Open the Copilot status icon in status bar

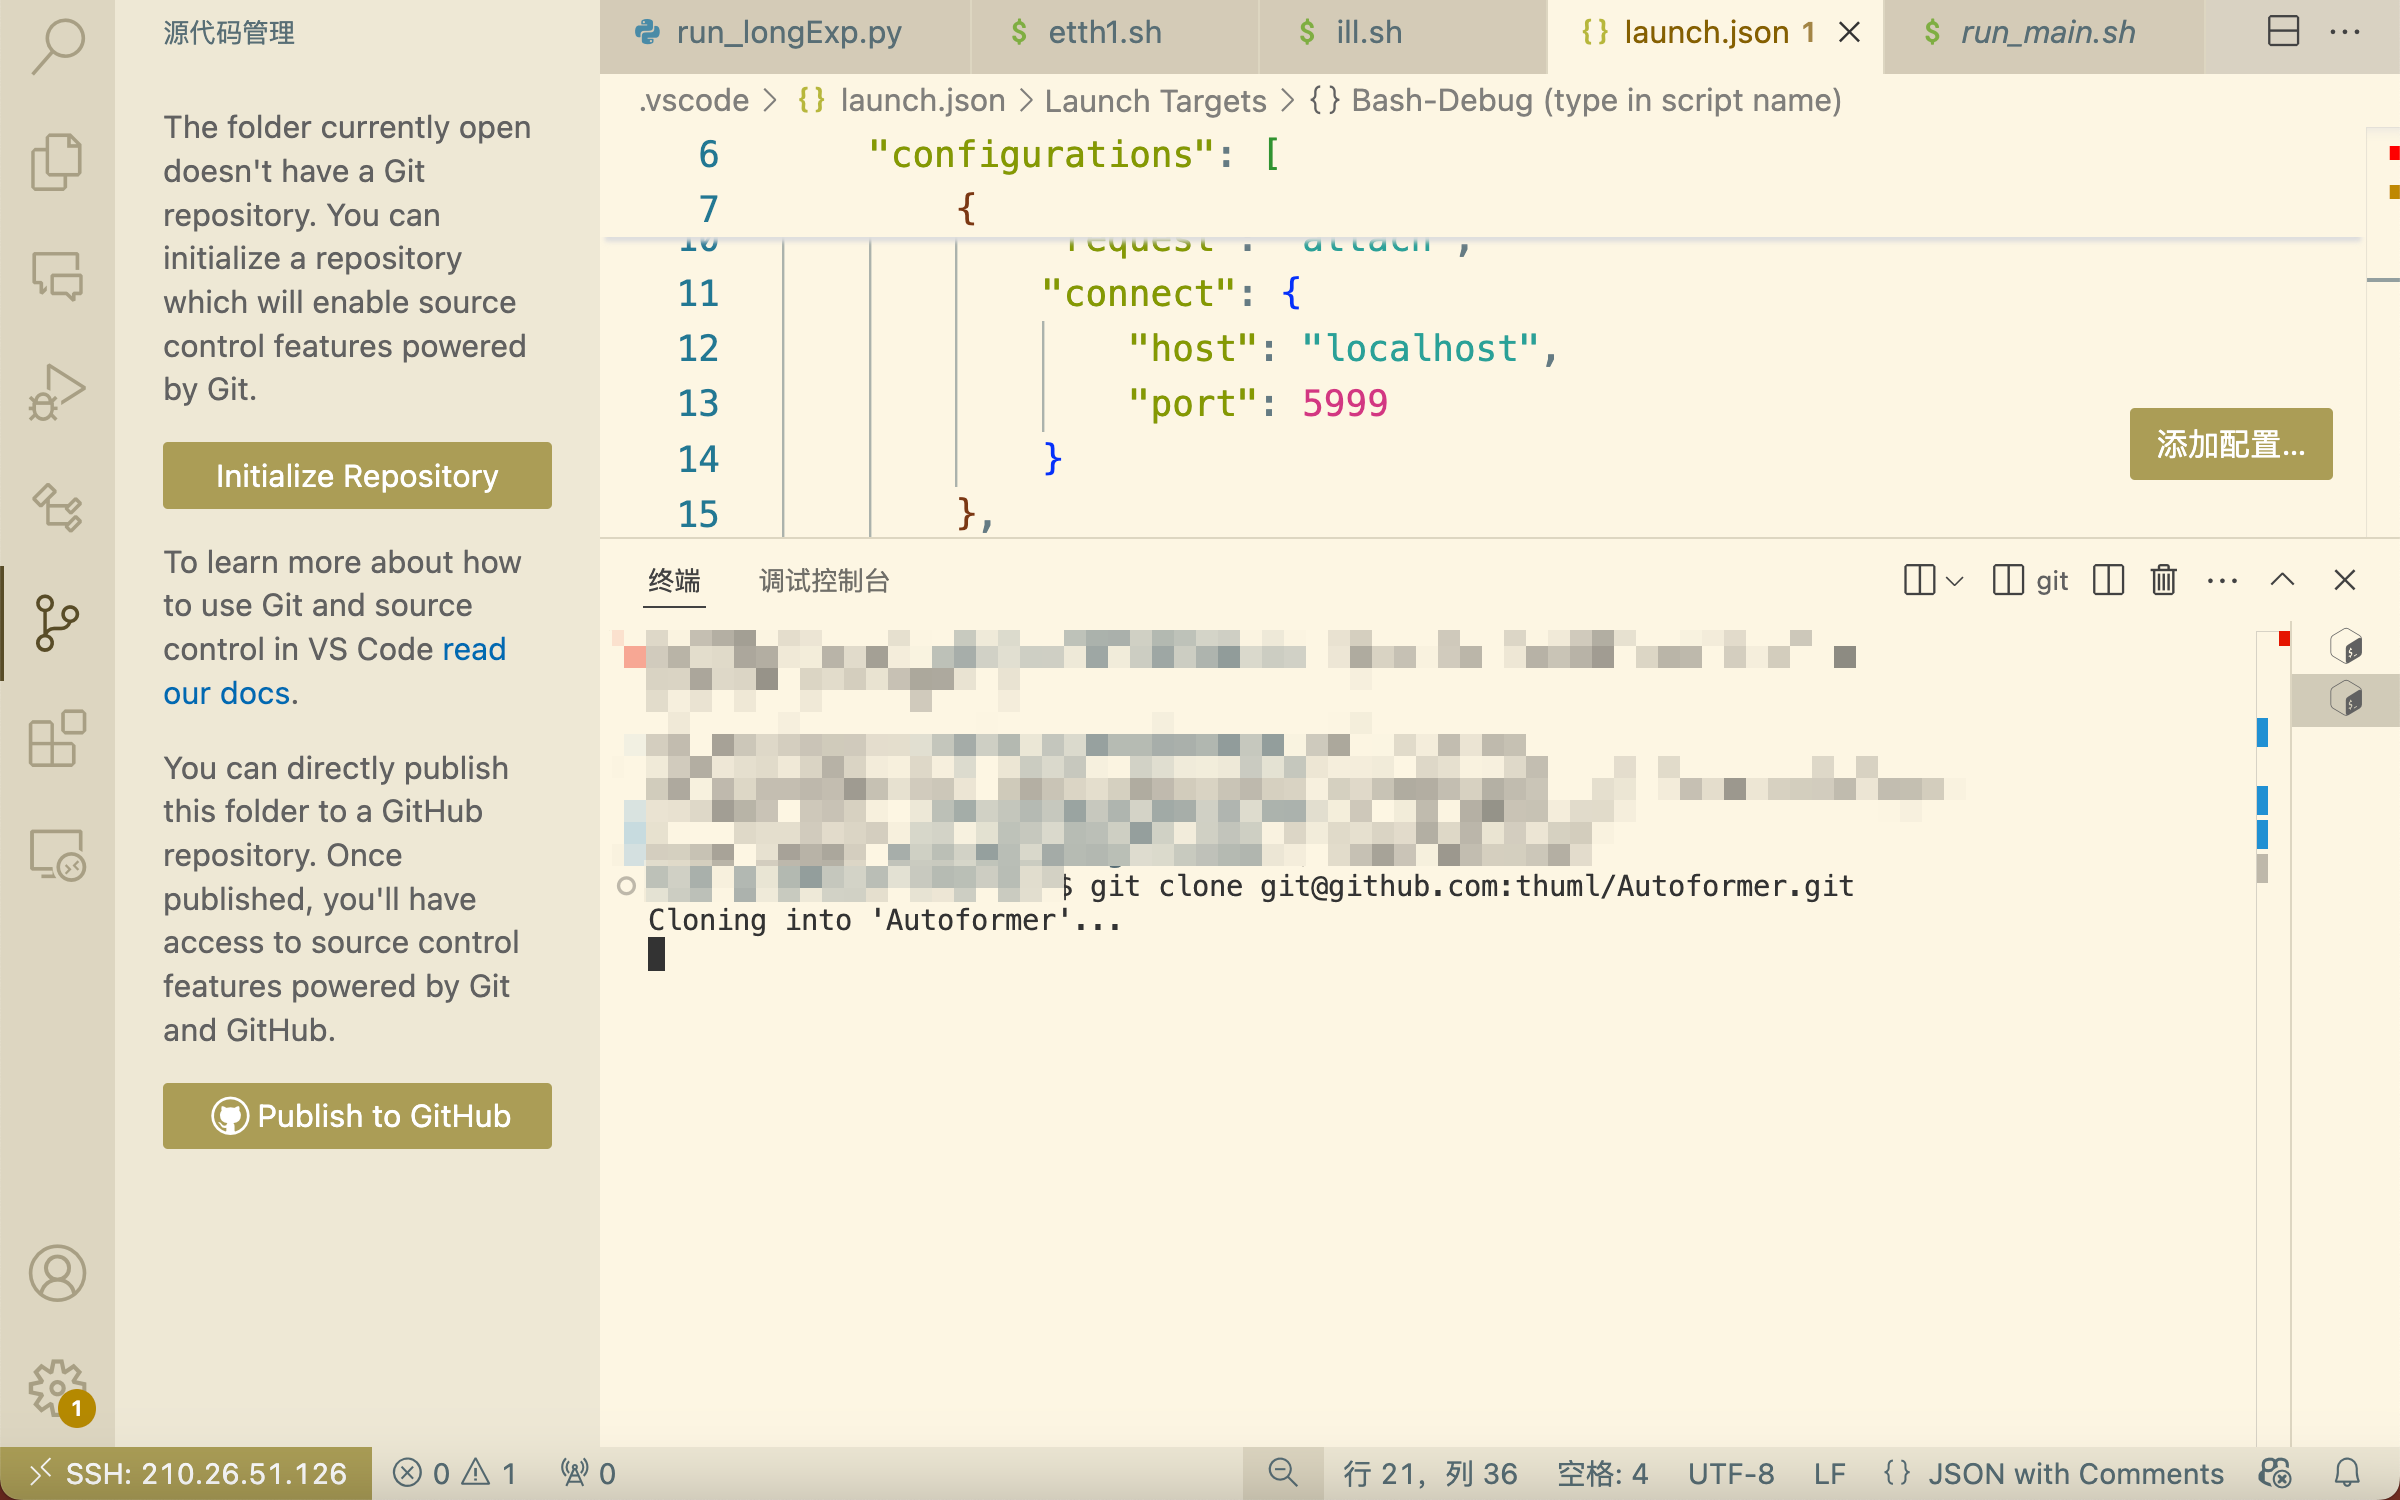point(2275,1473)
